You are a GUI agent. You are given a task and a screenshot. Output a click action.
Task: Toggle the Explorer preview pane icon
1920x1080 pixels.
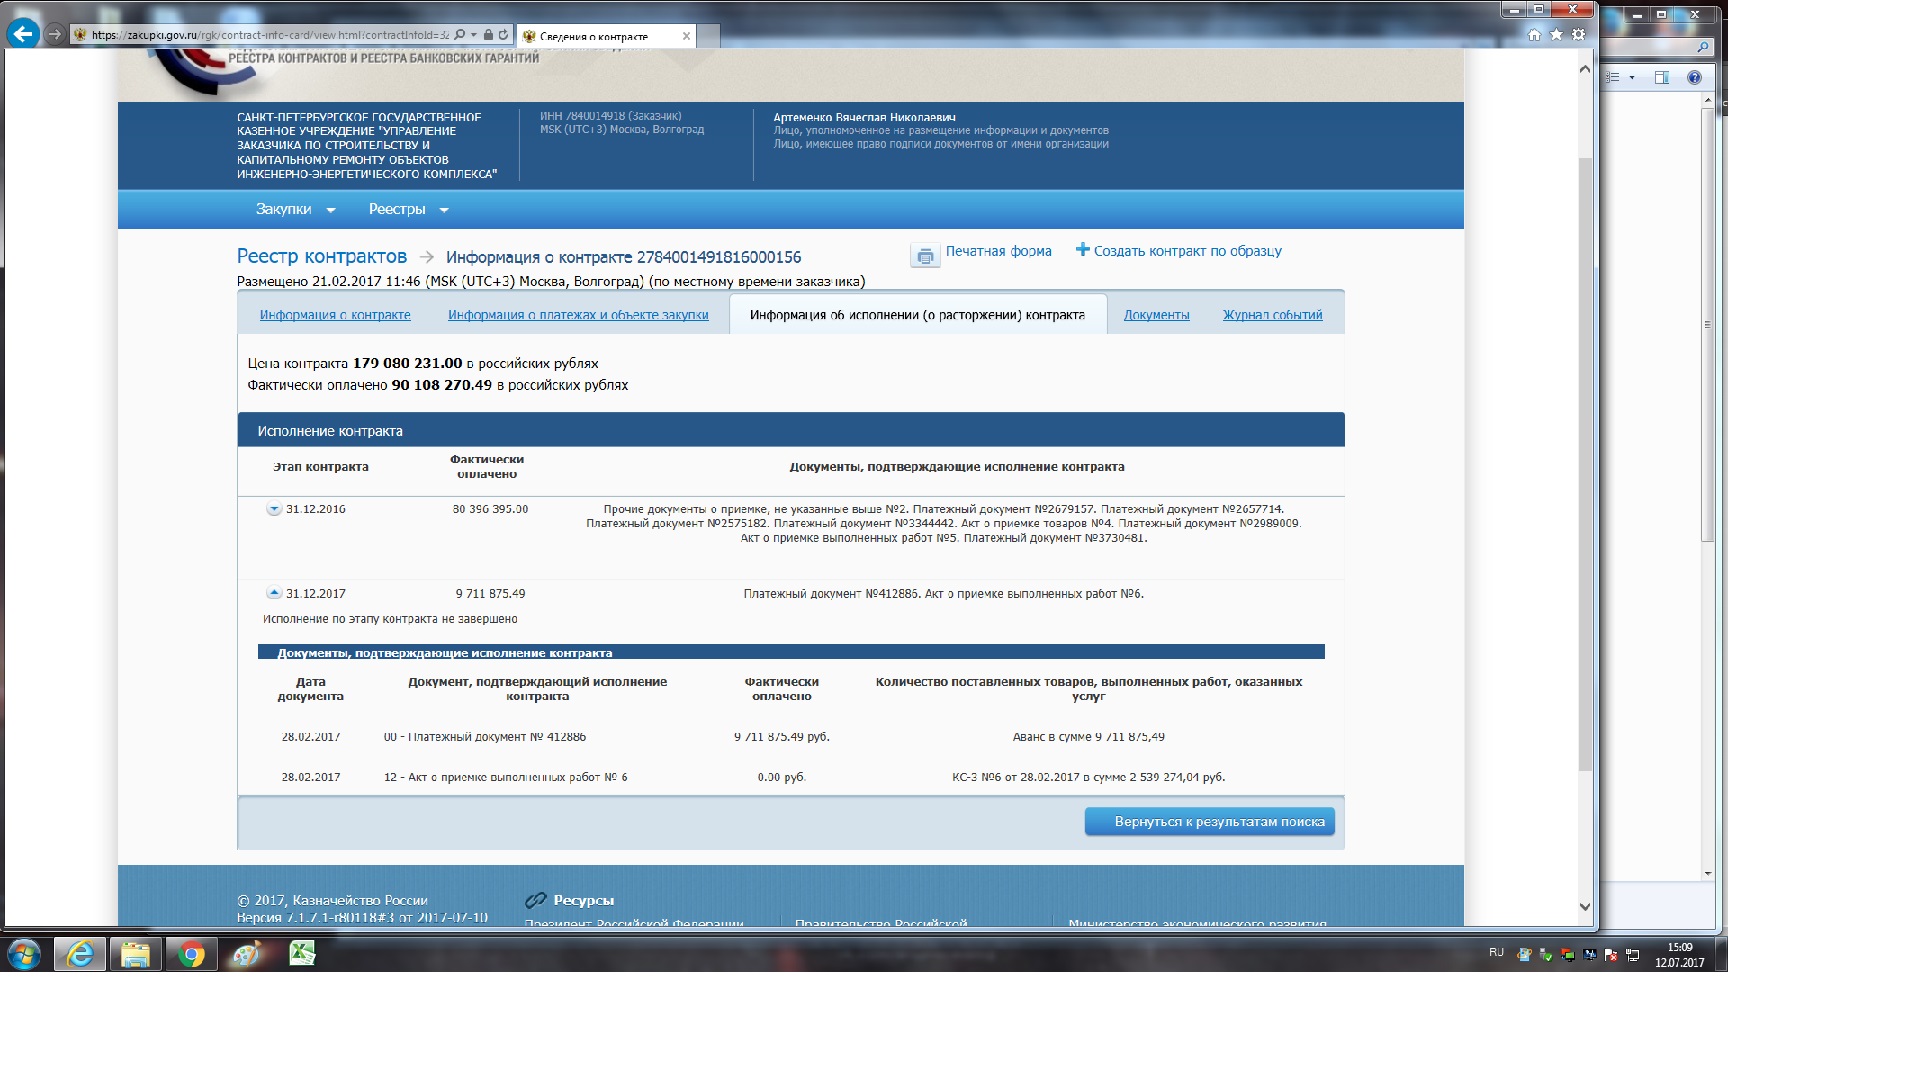pos(1661,77)
